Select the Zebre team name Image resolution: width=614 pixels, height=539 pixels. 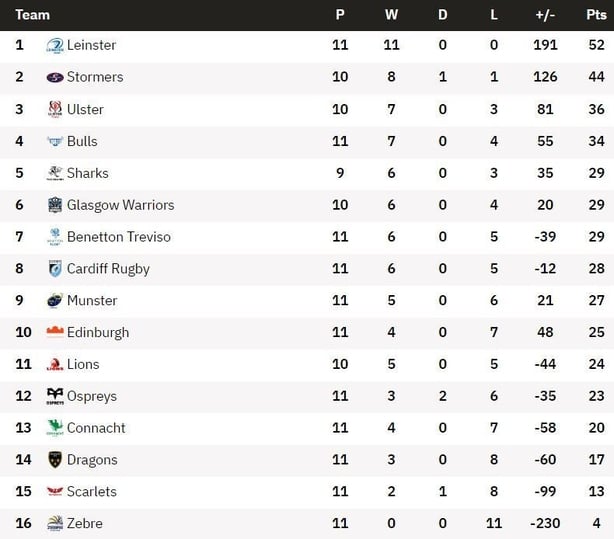85,523
